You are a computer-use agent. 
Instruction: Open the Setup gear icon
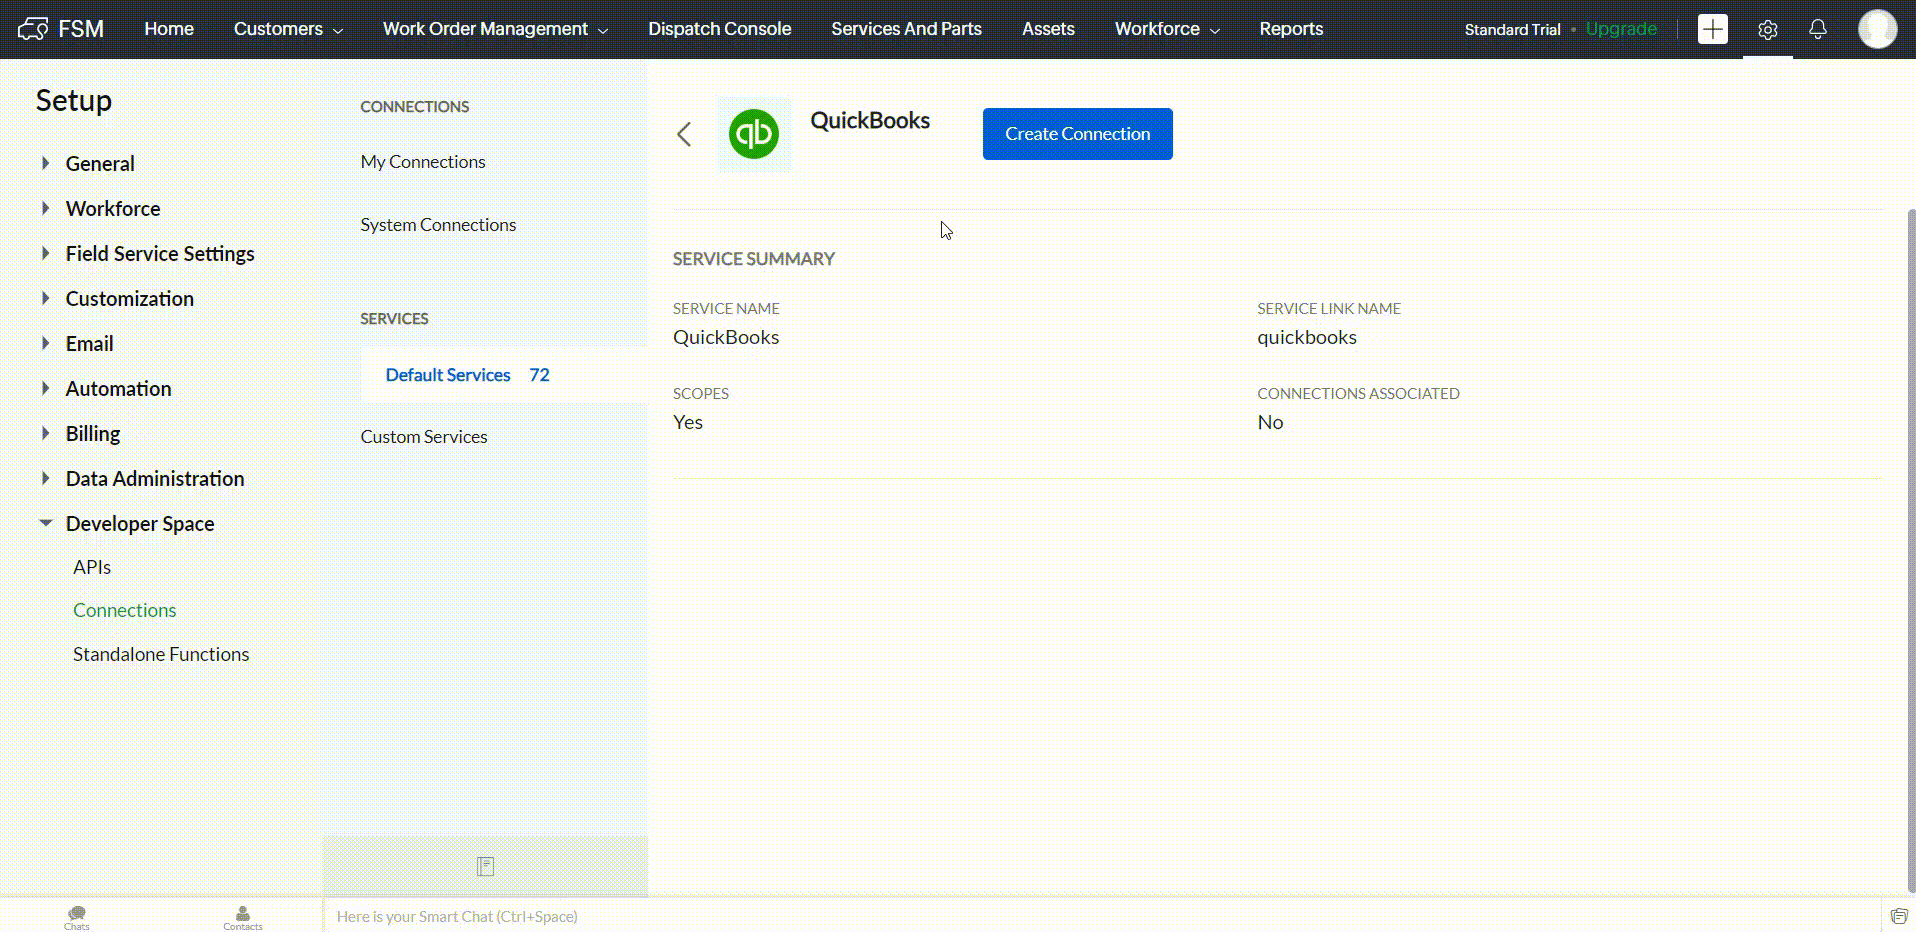[1767, 30]
